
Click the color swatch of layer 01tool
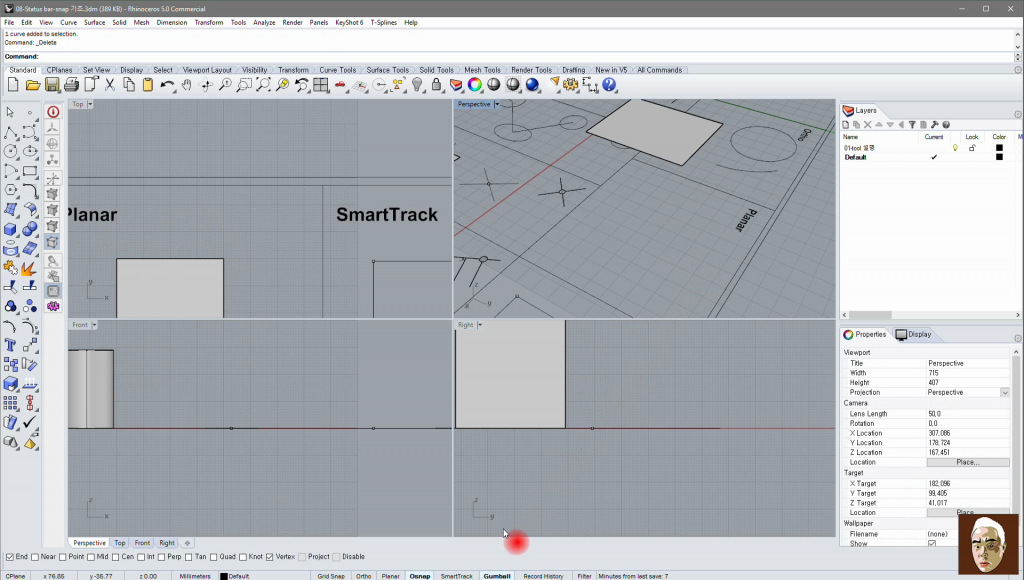pos(999,148)
